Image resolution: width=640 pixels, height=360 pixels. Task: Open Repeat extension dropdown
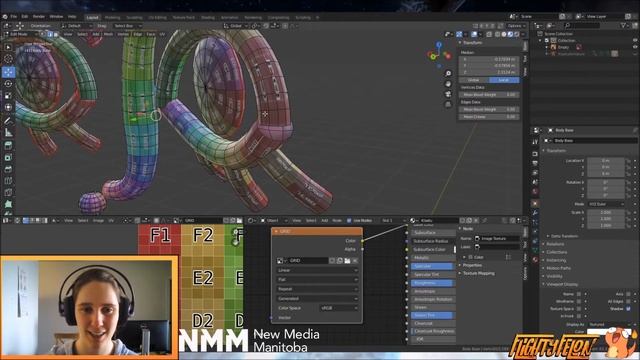(317, 289)
